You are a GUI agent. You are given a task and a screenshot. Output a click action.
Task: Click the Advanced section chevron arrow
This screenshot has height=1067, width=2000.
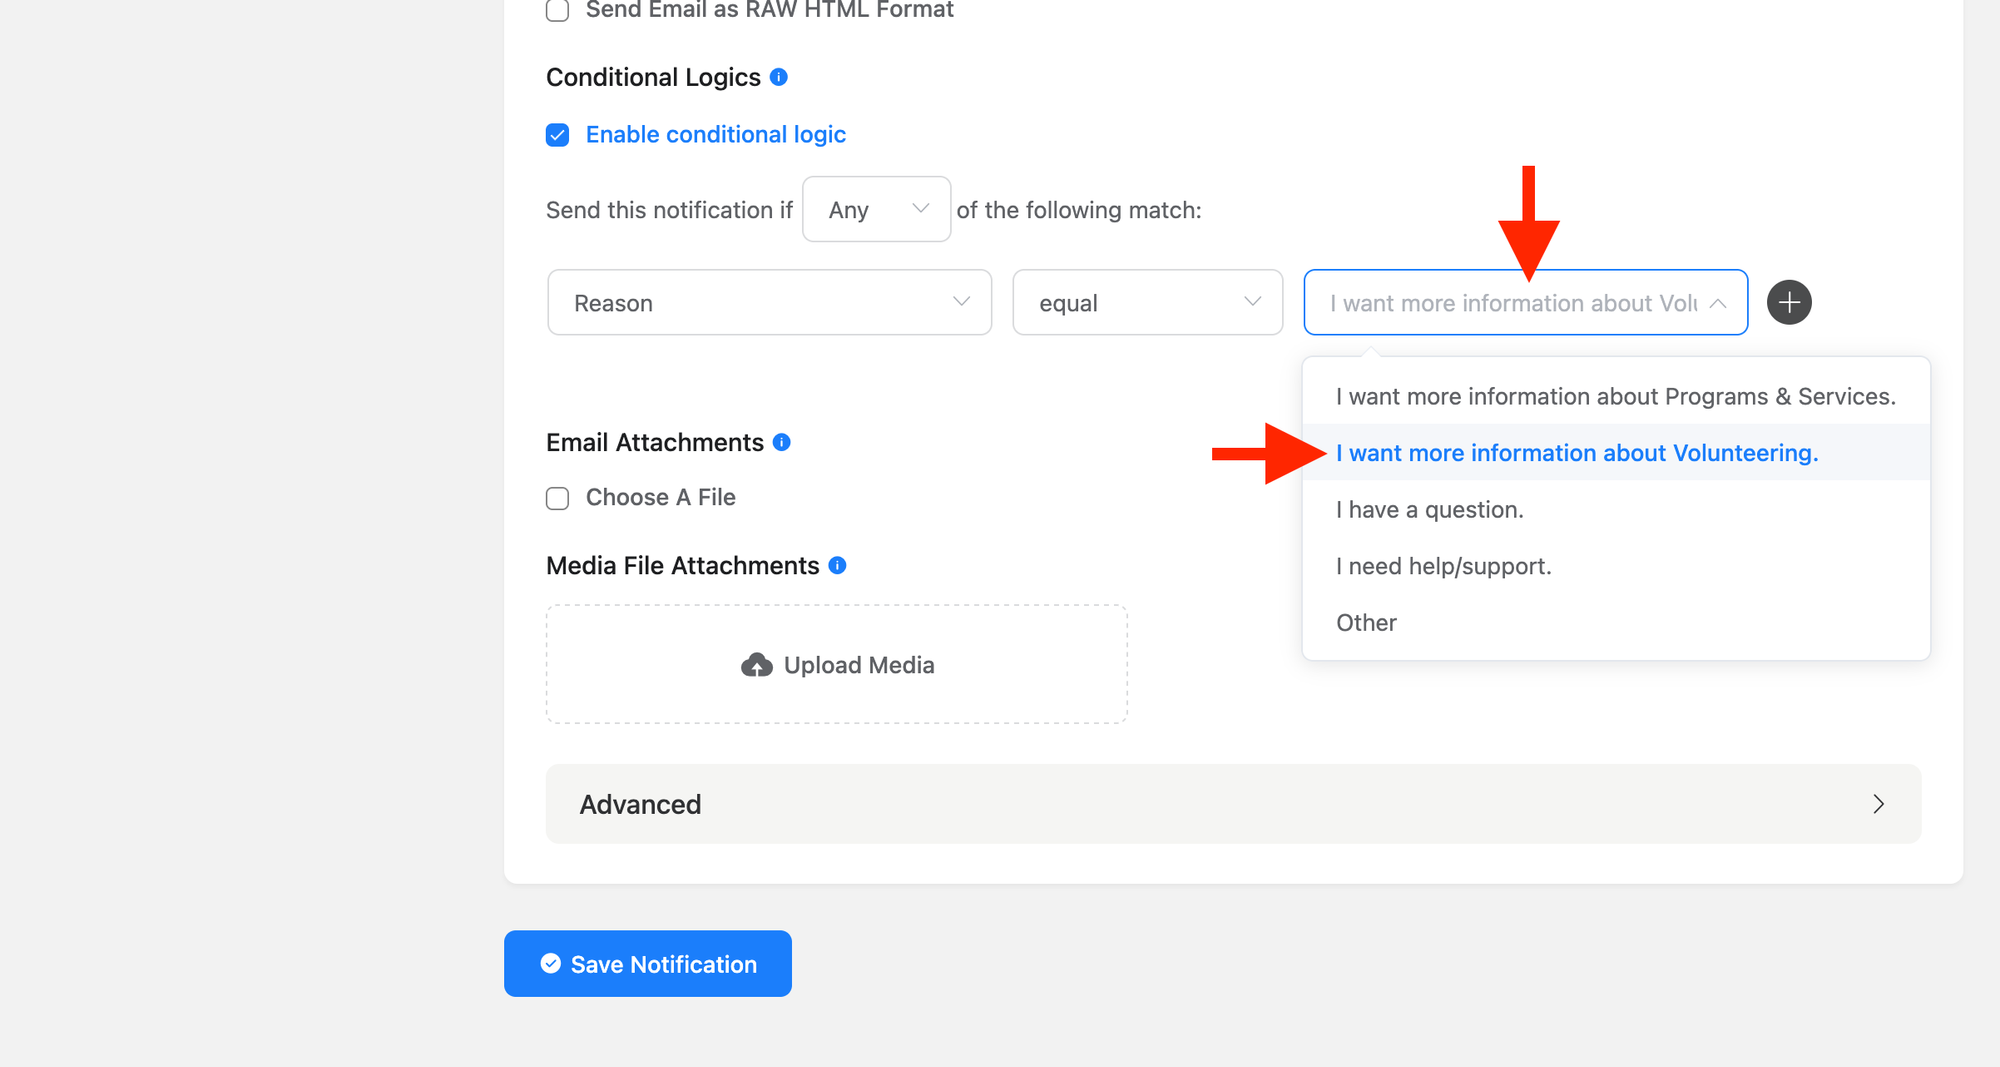pos(1878,804)
